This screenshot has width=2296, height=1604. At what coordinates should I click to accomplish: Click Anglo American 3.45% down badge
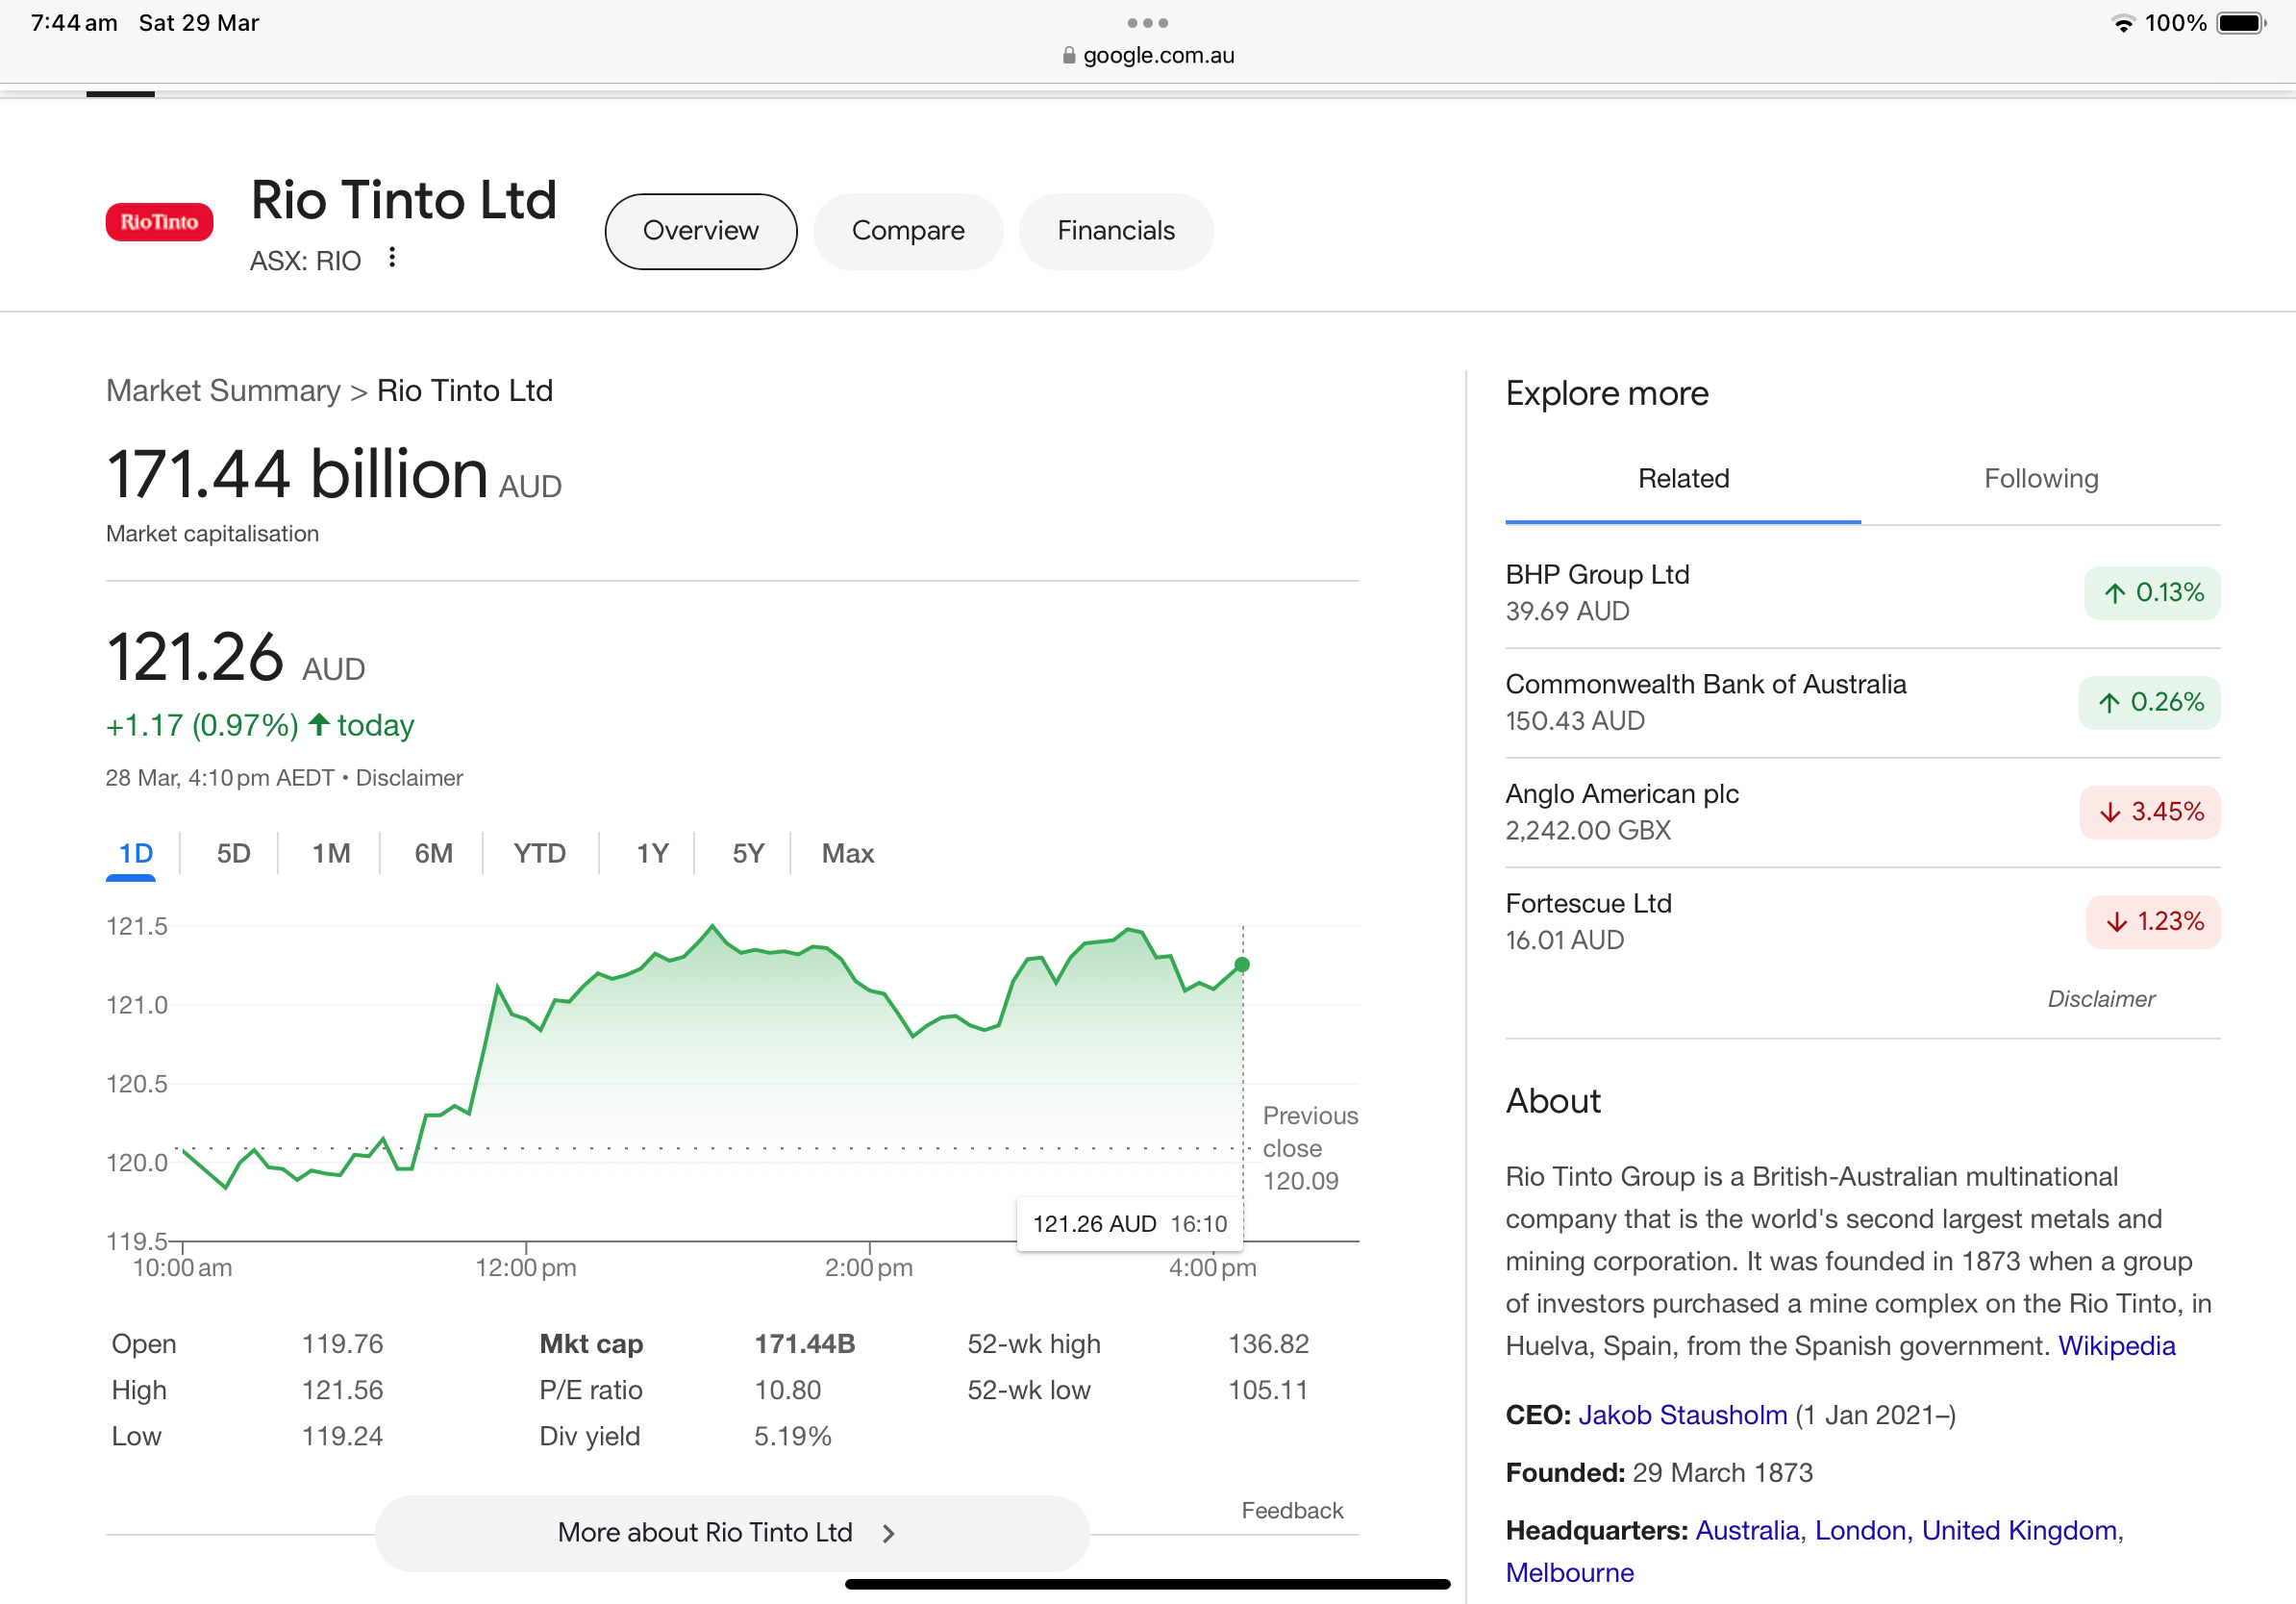pos(2149,812)
